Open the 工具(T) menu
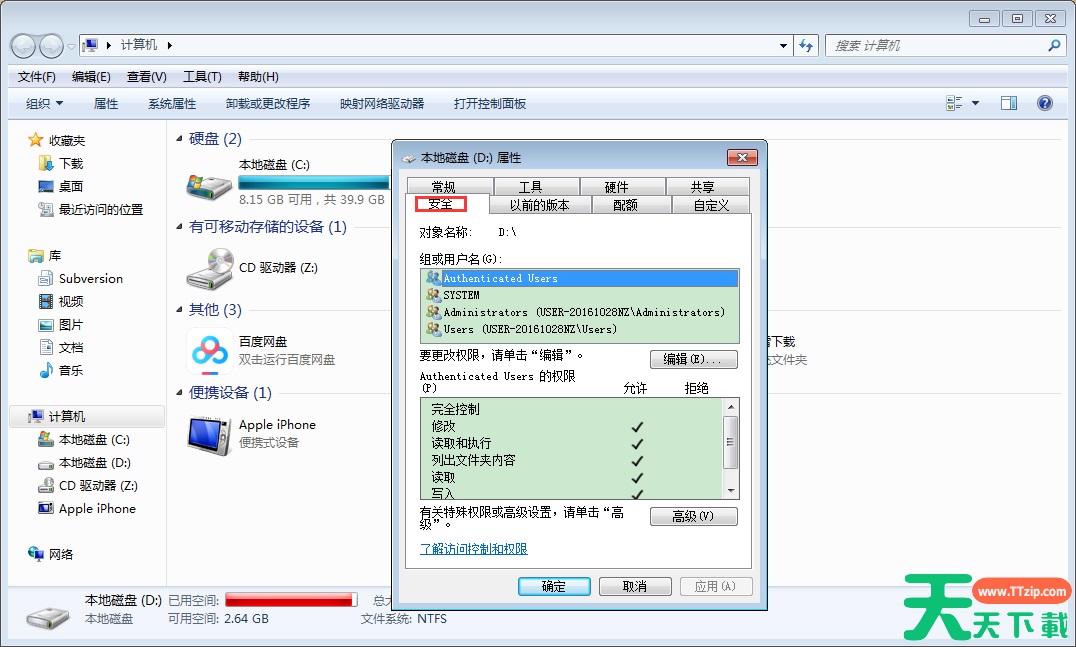1076x647 pixels. click(201, 77)
